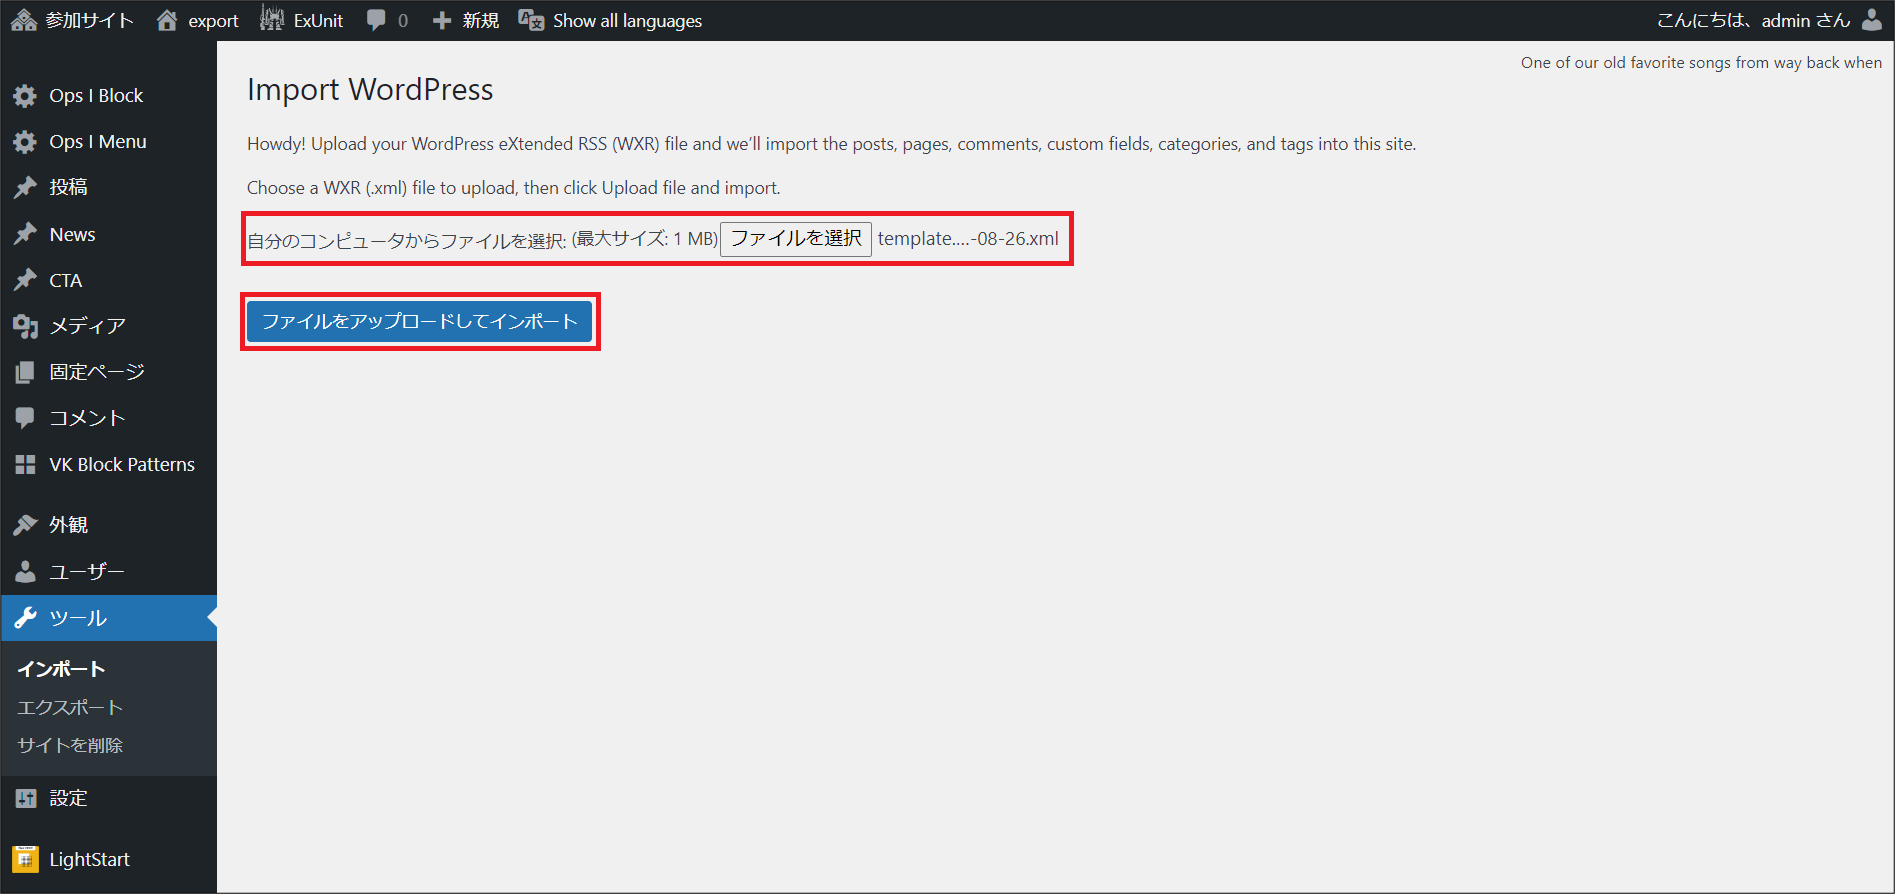Click the gear icon for Ops I Menu
This screenshot has height=894, width=1895.
[25, 142]
